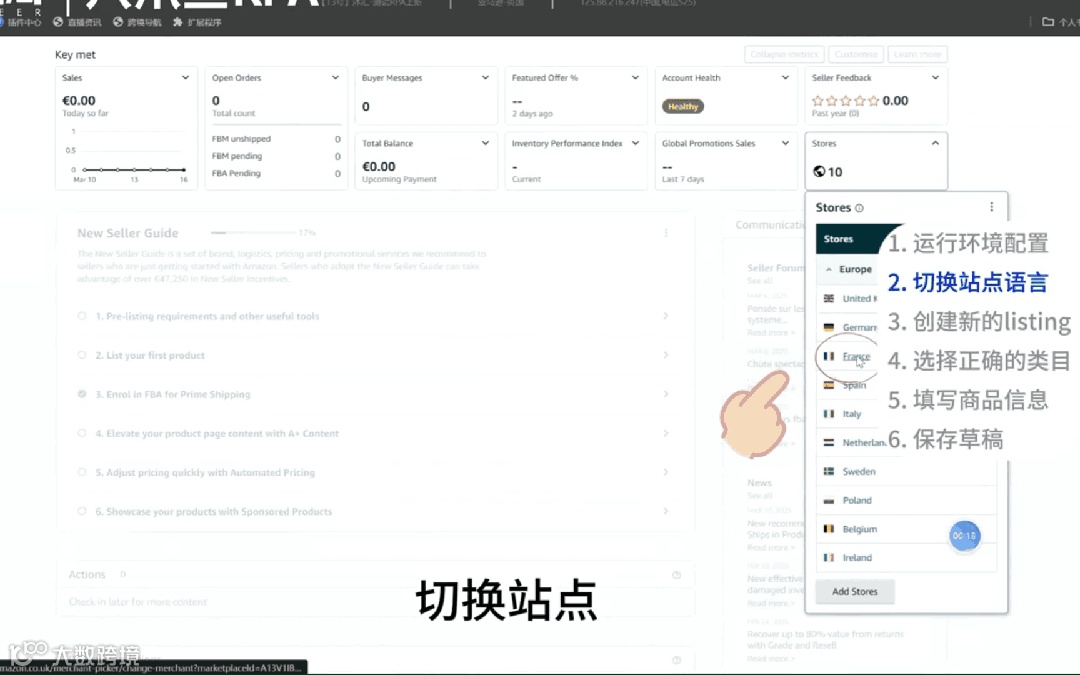Expand step 4 Elevate product page chevron
This screenshot has width=1080, height=675.
click(x=666, y=433)
